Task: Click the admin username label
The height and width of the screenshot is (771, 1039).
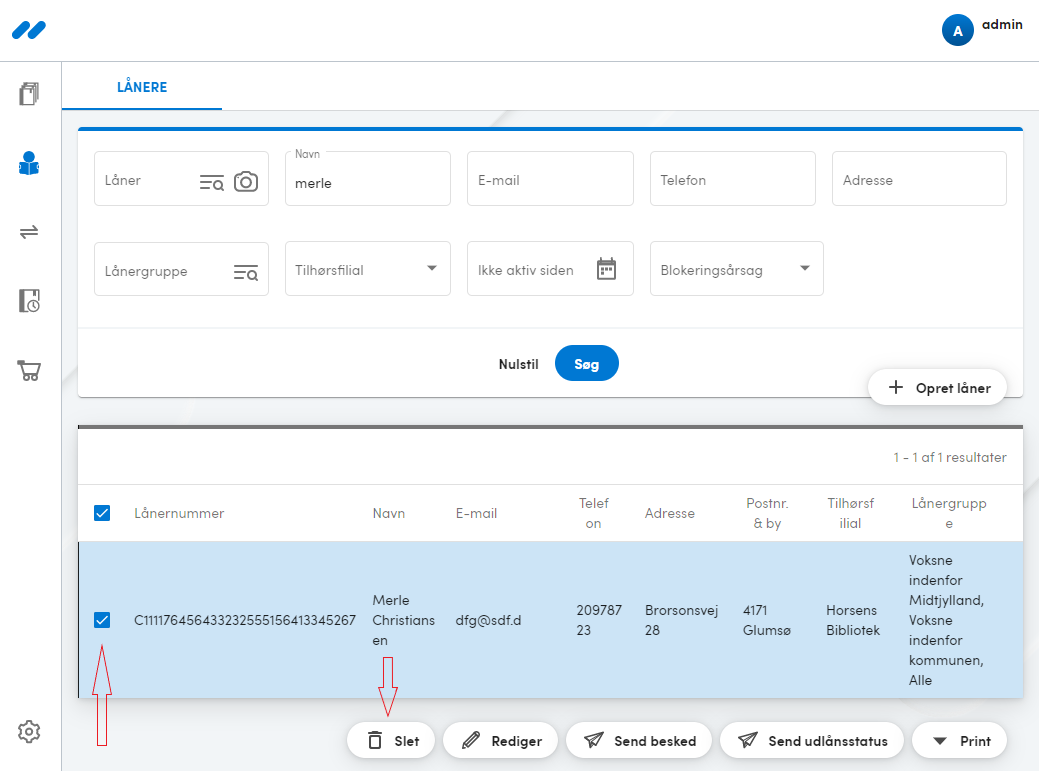Action: pyautogui.click(x=1002, y=25)
